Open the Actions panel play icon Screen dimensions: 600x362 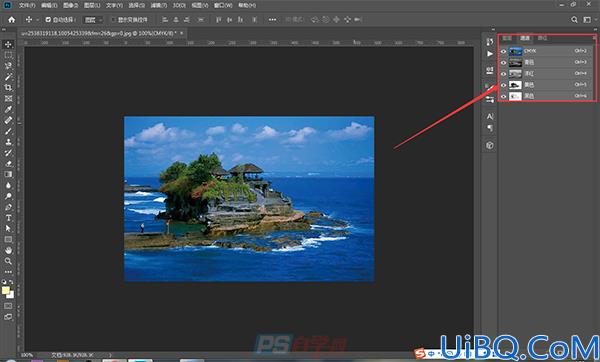(490, 54)
